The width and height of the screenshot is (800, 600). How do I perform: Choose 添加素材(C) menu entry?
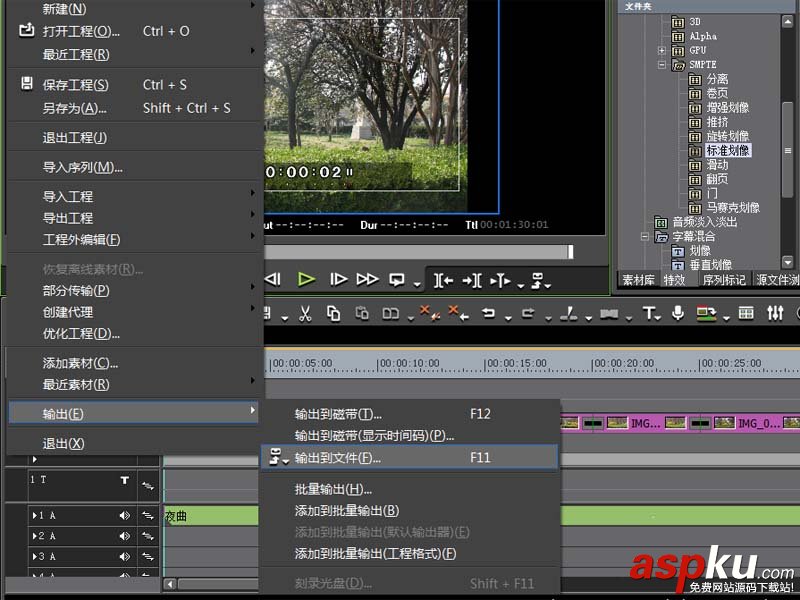[x=134, y=363]
